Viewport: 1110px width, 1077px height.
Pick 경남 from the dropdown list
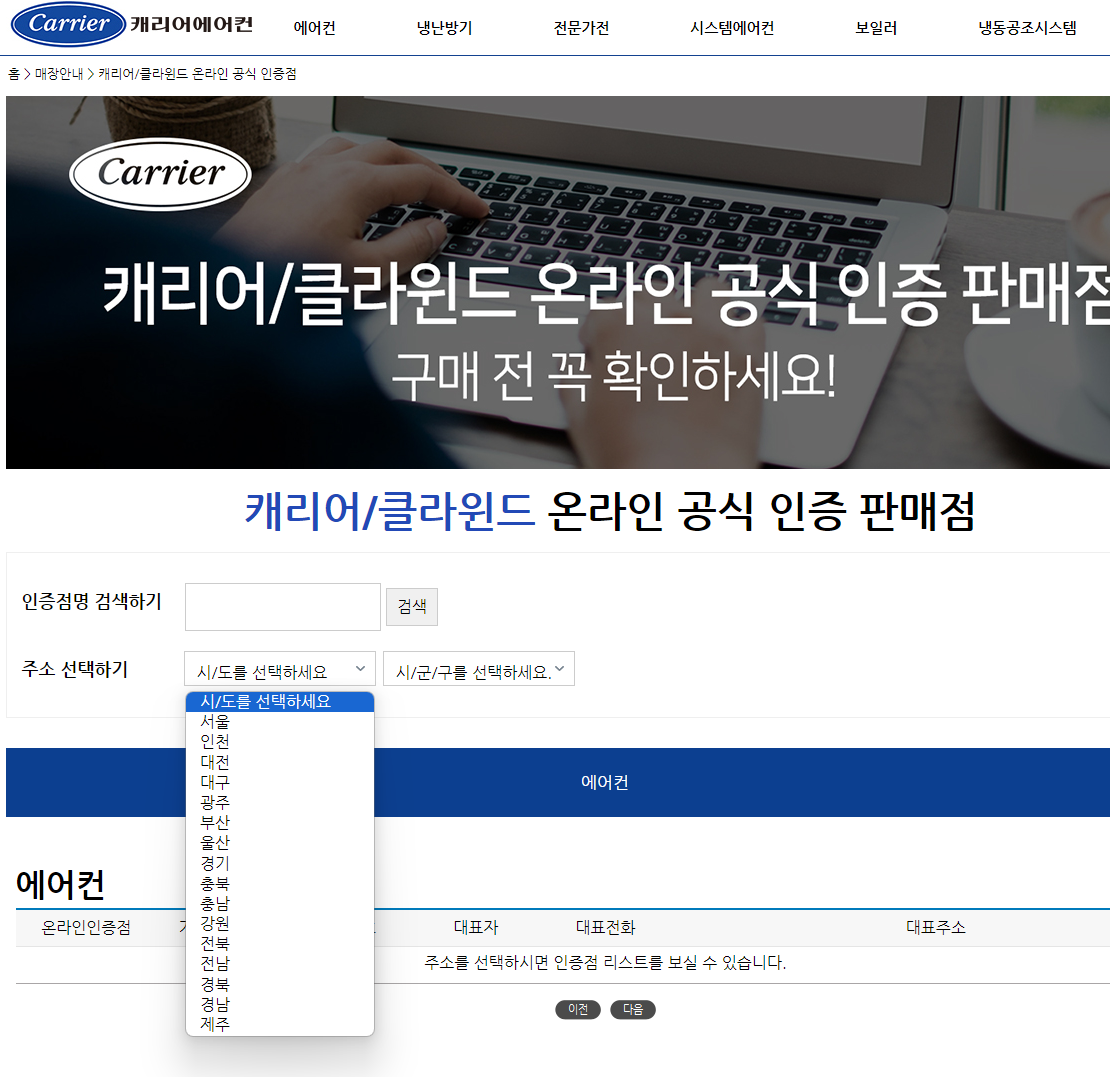(x=280, y=1004)
